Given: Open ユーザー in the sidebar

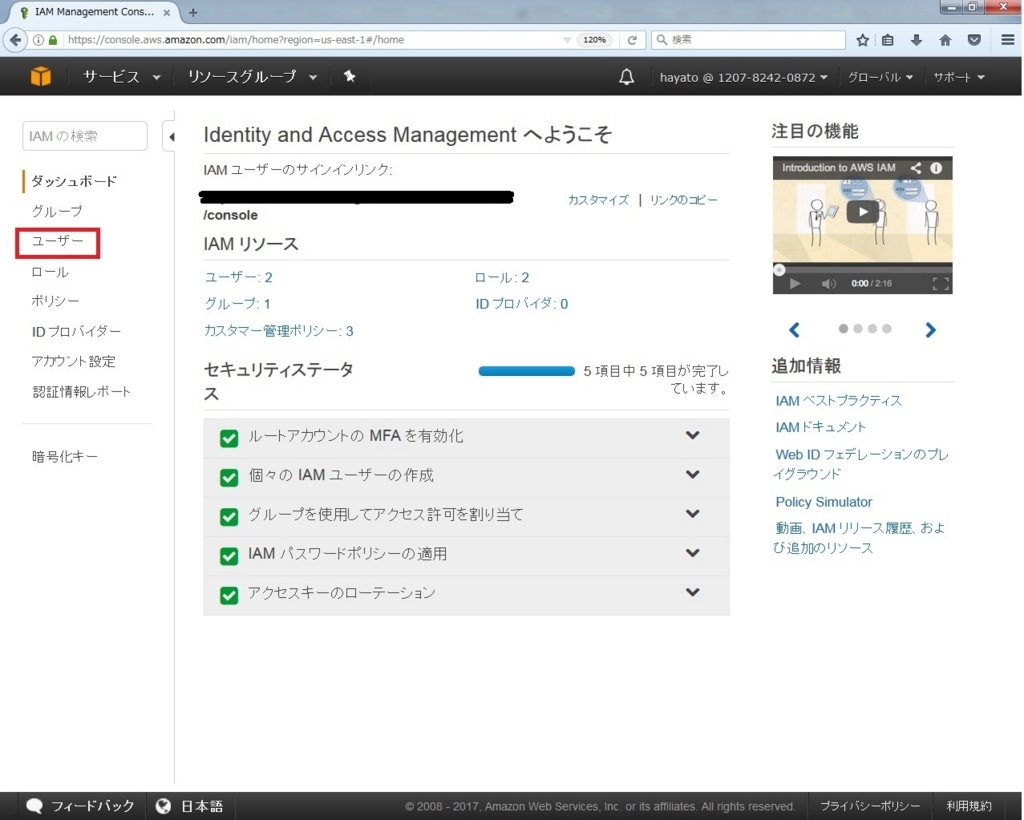Looking at the screenshot, I should pyautogui.click(x=57, y=241).
